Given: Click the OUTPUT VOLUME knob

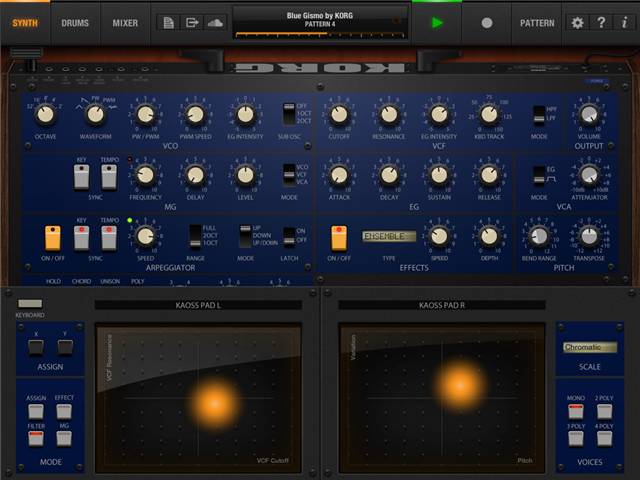Looking at the screenshot, I should 589,115.
